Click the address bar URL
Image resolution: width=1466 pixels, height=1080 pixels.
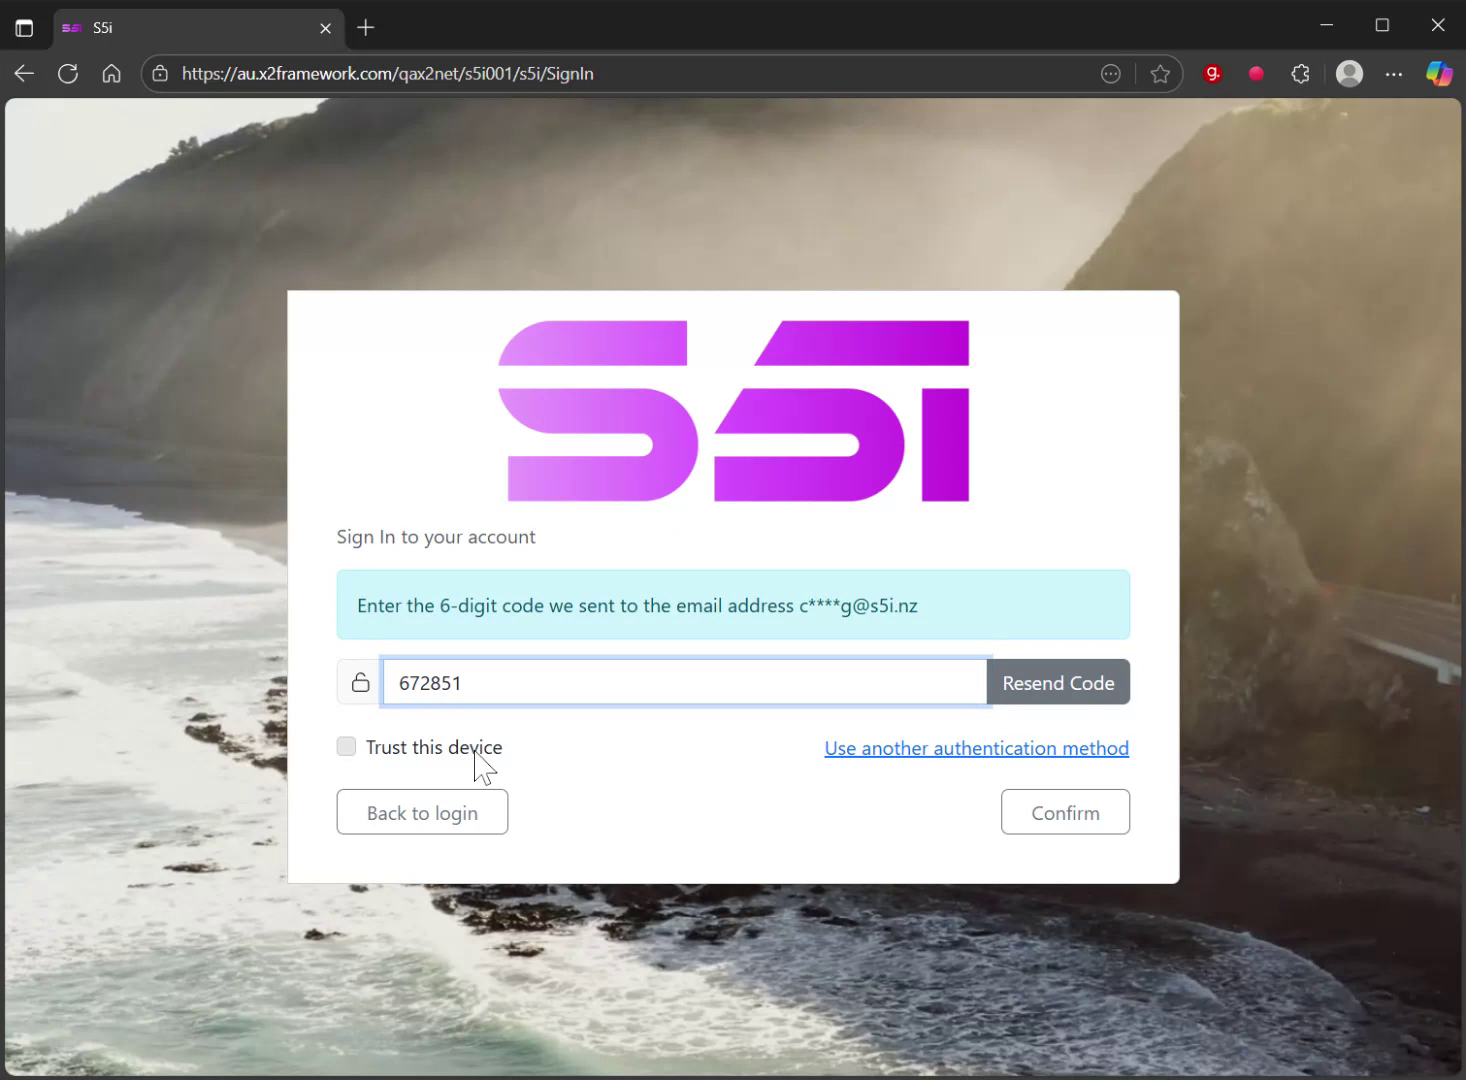coord(388,73)
